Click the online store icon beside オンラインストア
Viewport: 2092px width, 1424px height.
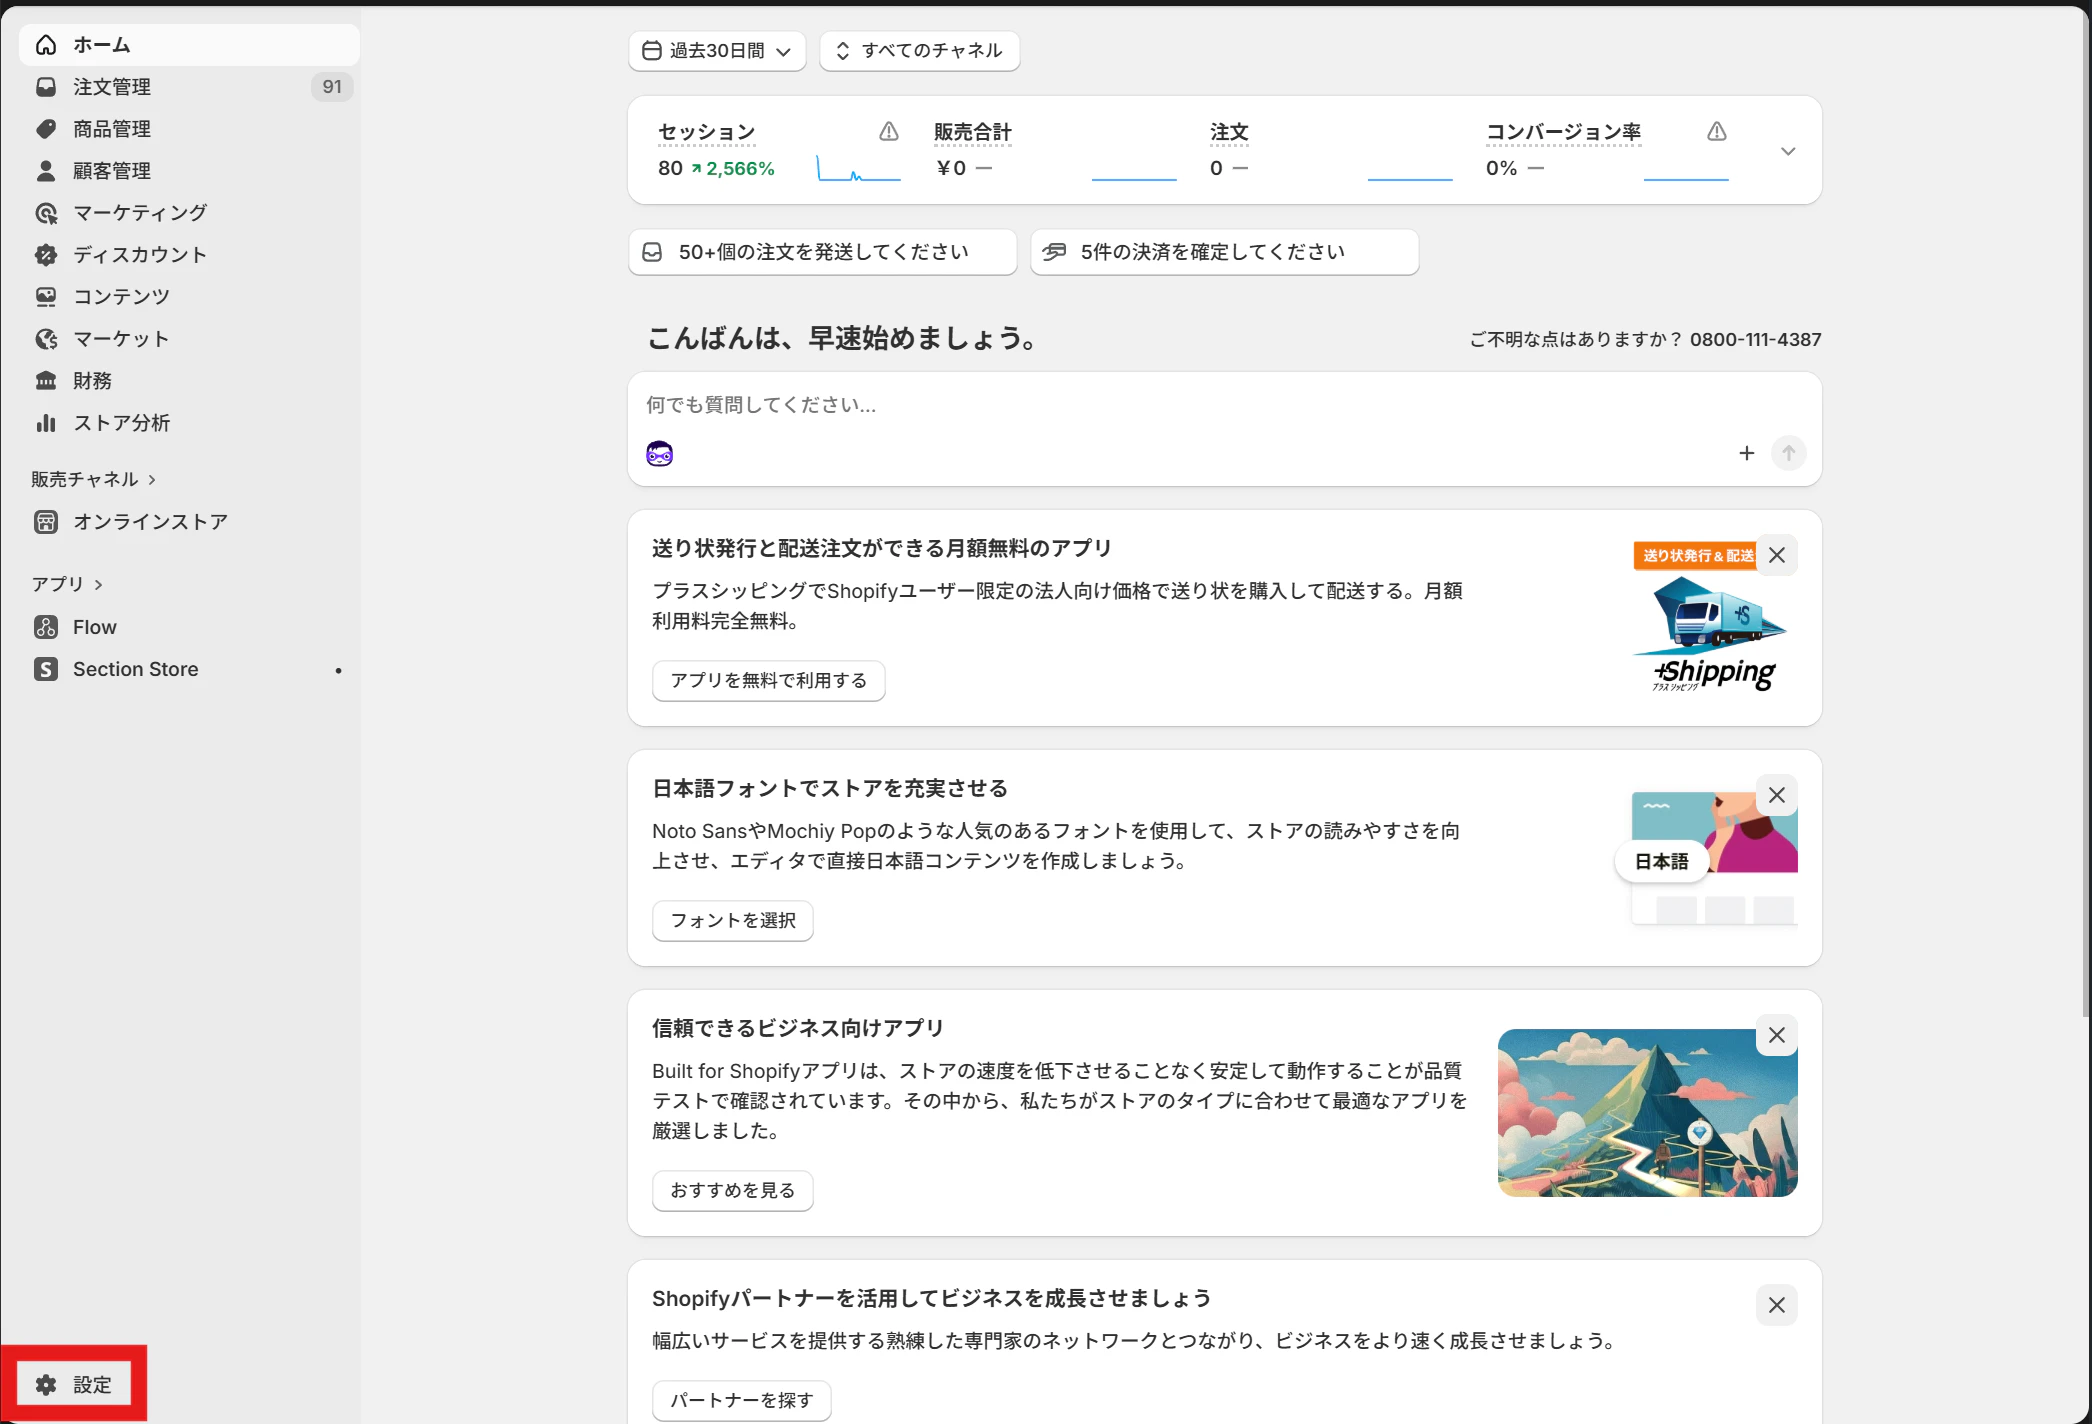coord(46,522)
